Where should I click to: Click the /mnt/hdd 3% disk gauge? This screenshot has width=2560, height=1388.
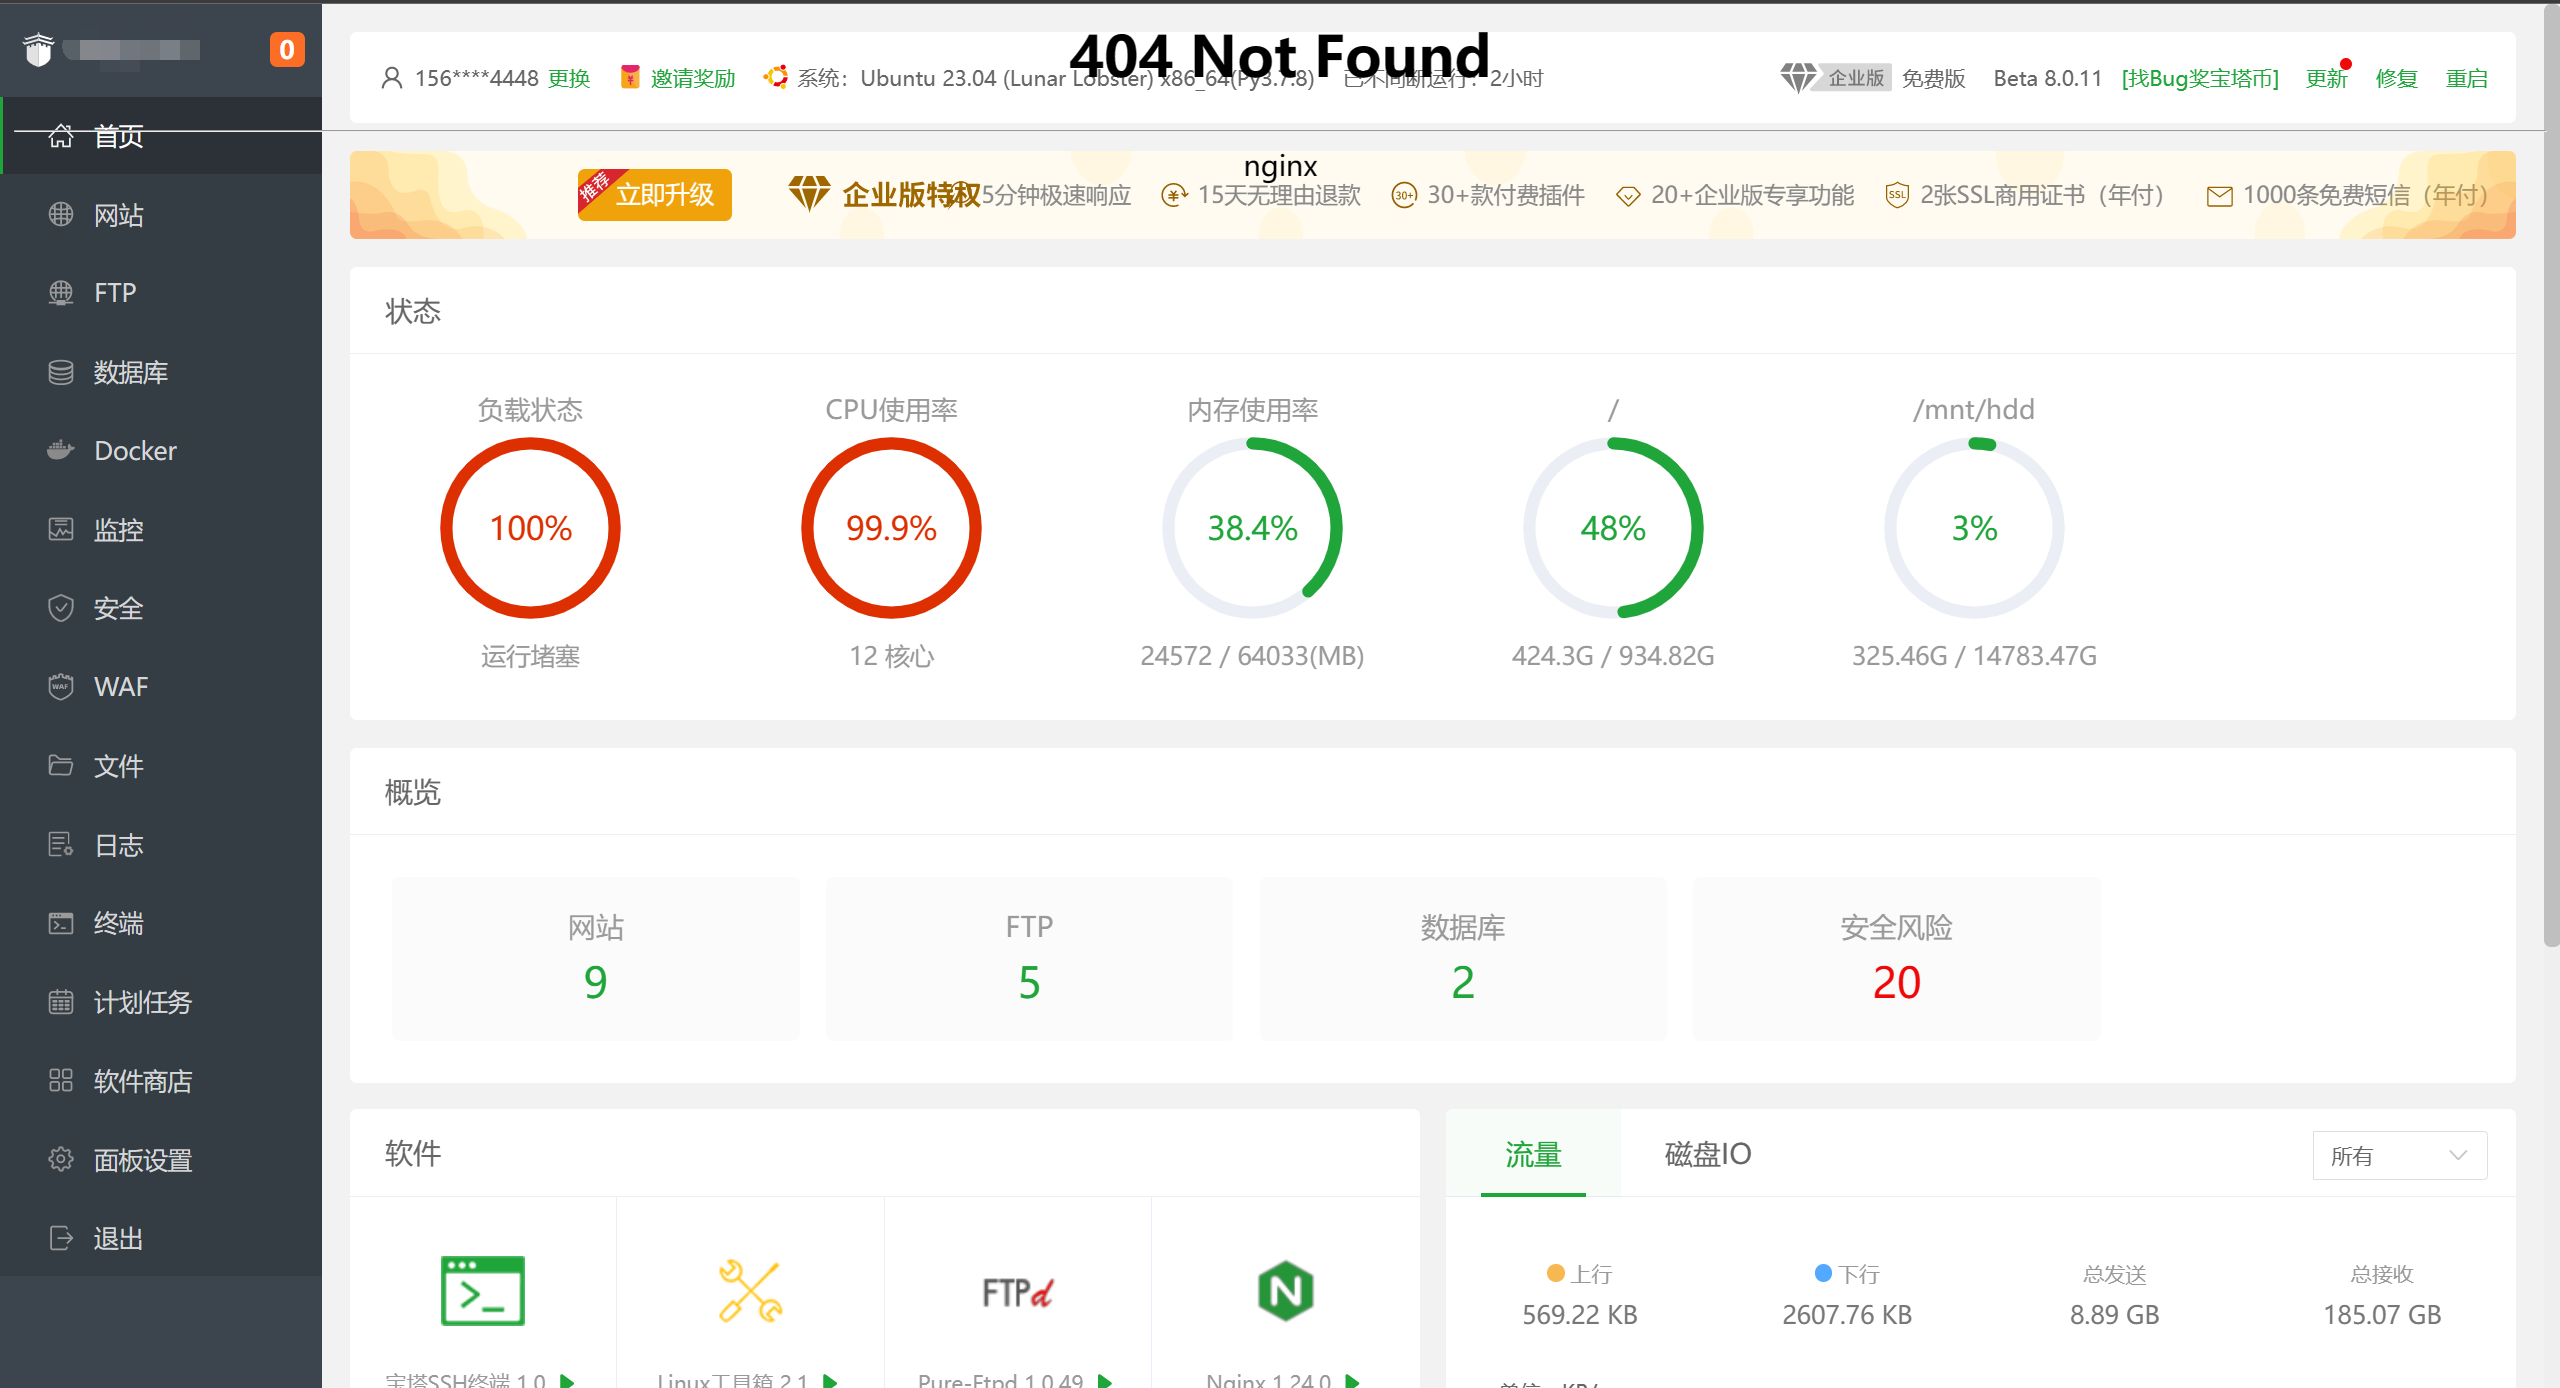coord(1974,528)
